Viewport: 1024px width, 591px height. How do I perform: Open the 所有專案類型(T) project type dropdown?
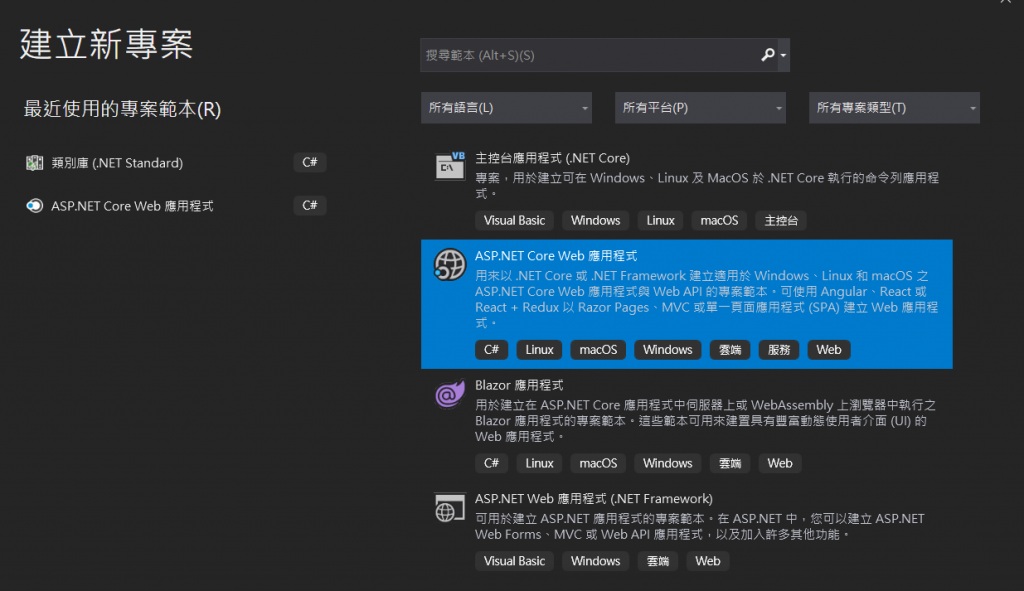pyautogui.click(x=894, y=108)
